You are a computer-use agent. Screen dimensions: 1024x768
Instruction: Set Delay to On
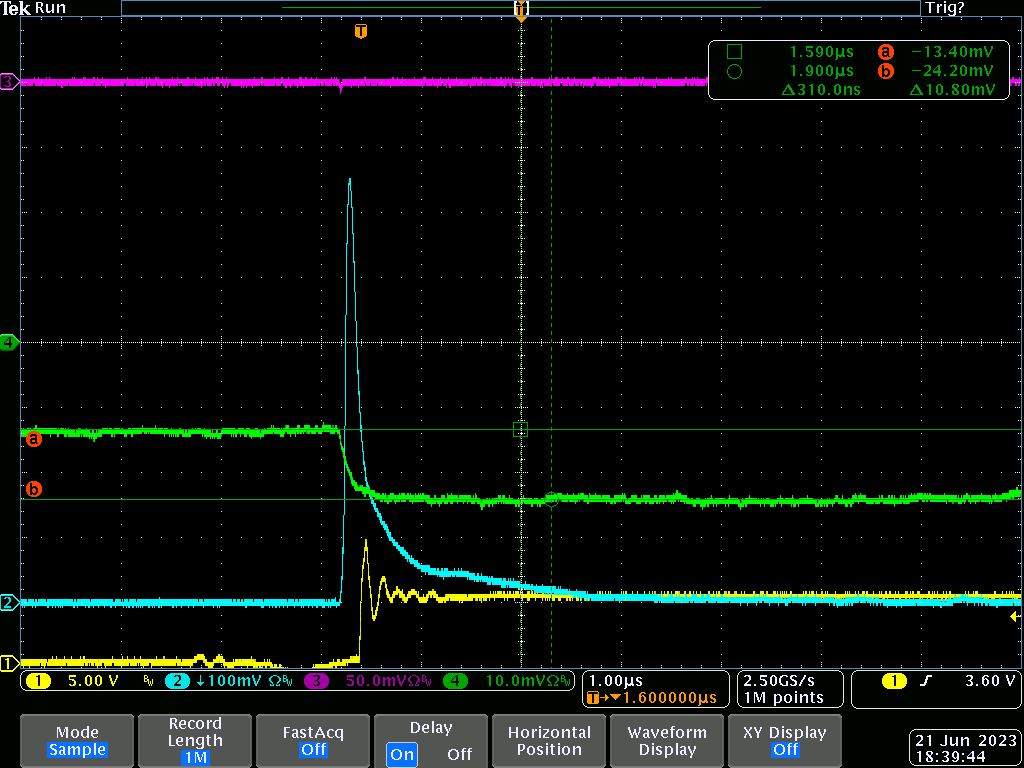tap(402, 754)
